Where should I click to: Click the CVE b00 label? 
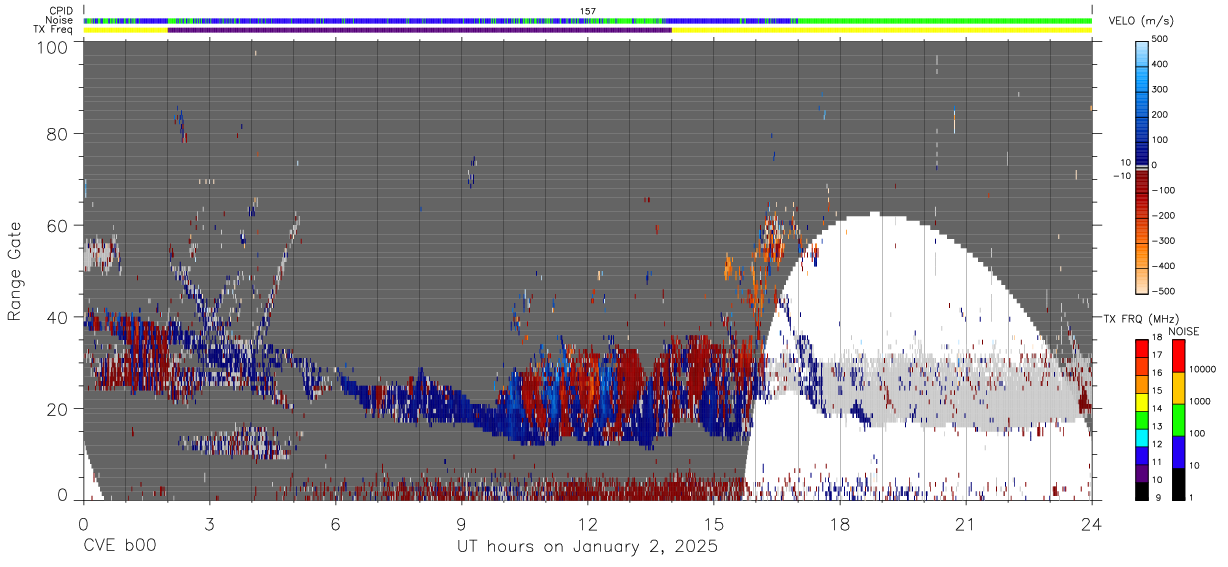click(119, 547)
